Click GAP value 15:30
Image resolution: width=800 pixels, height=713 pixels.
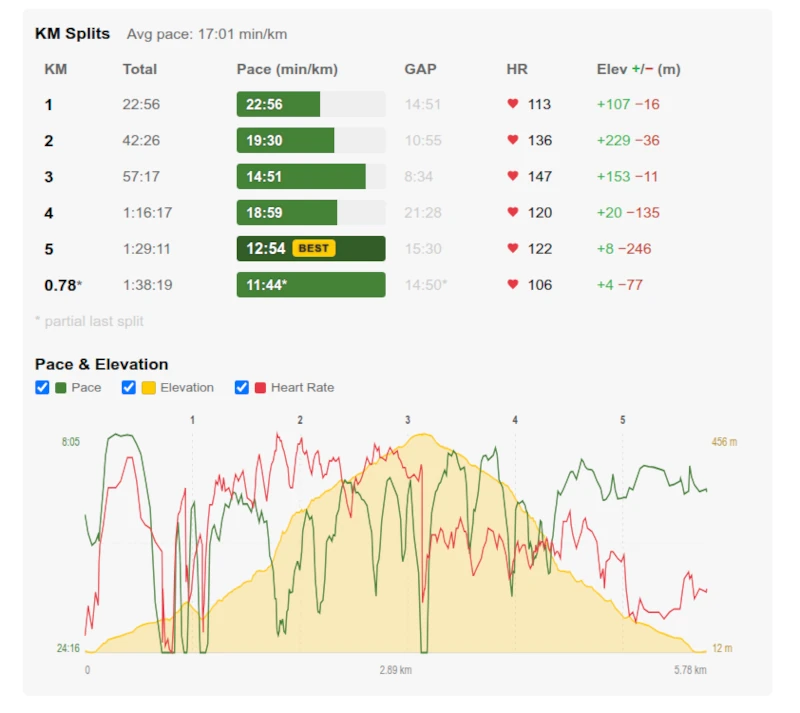(x=423, y=249)
